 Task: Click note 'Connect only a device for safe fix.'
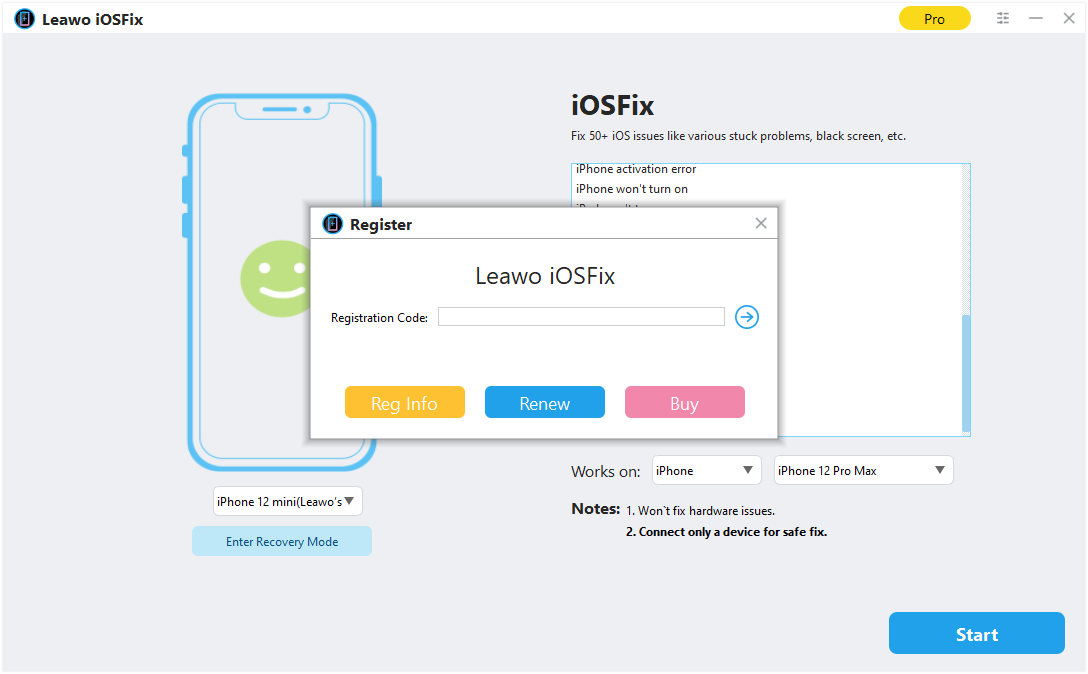726,532
